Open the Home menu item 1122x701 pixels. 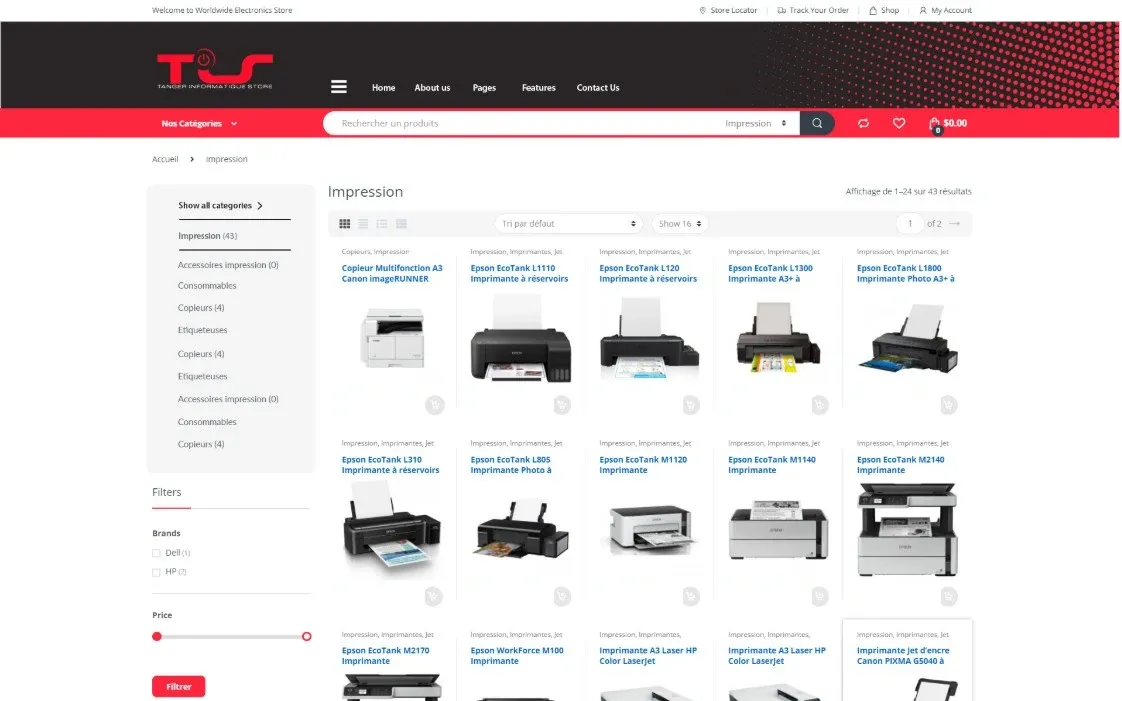click(x=384, y=87)
